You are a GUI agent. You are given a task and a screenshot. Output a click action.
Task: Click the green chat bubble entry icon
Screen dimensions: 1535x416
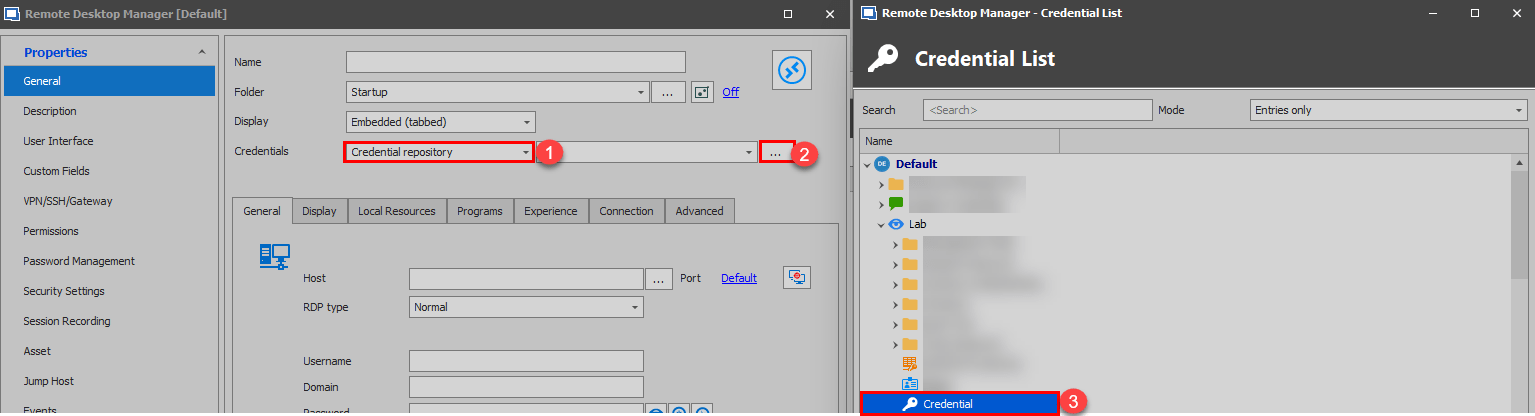click(x=896, y=203)
